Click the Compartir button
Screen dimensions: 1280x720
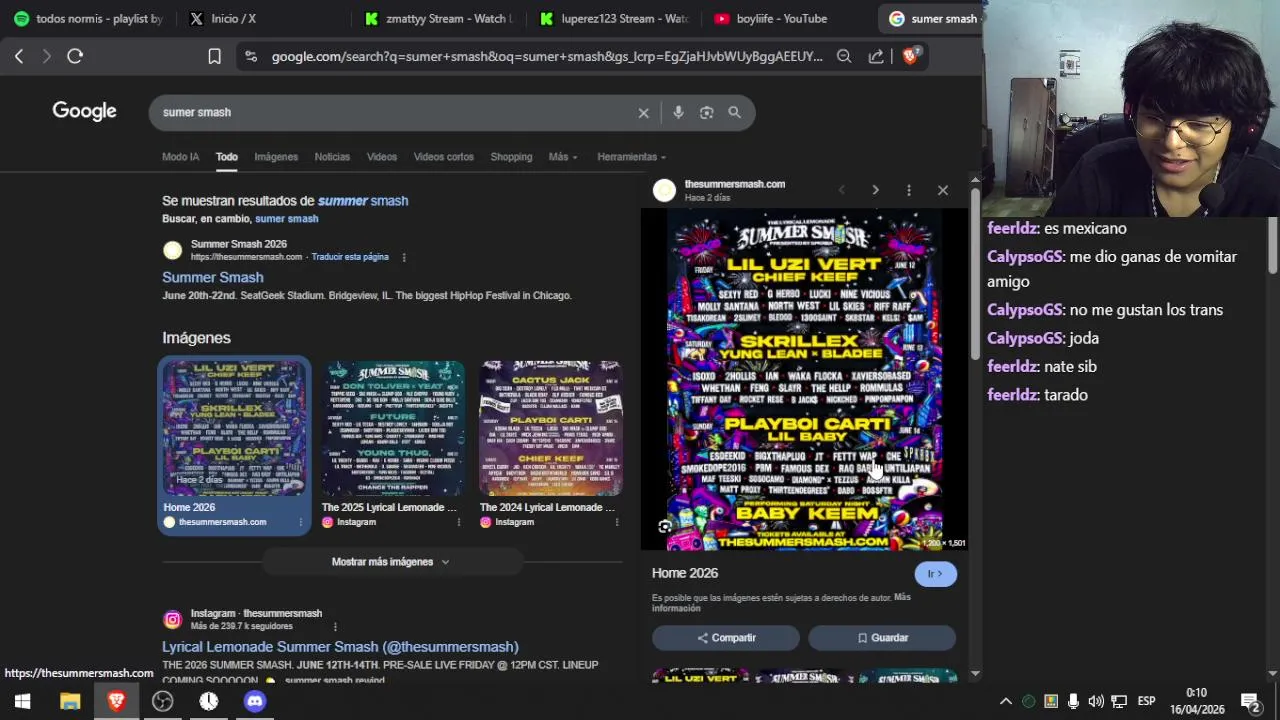726,638
